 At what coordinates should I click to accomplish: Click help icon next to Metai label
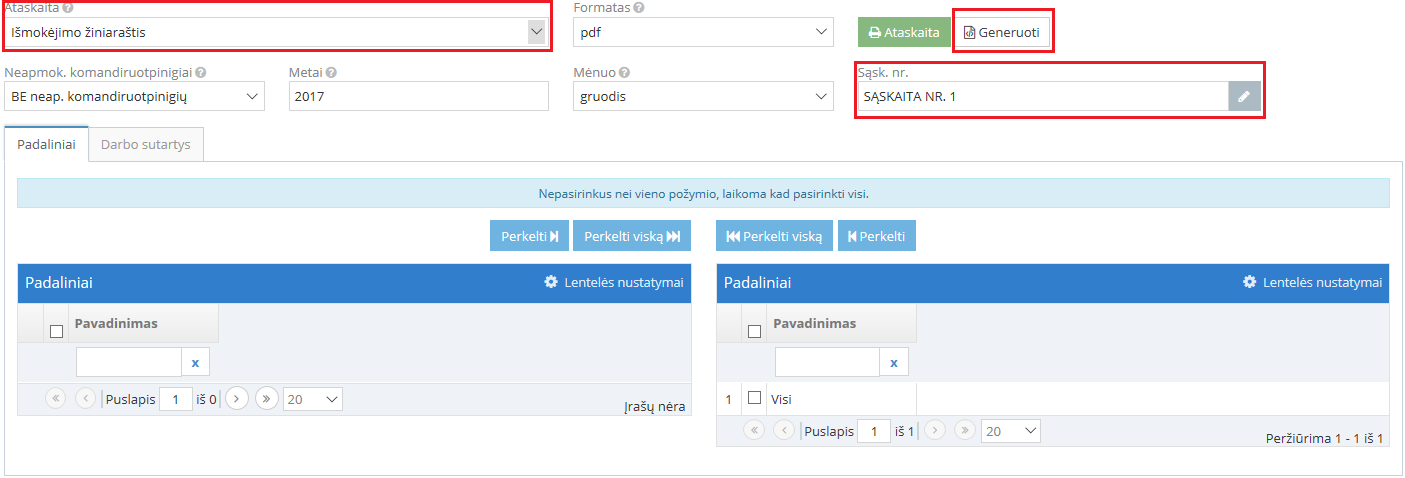[331, 73]
